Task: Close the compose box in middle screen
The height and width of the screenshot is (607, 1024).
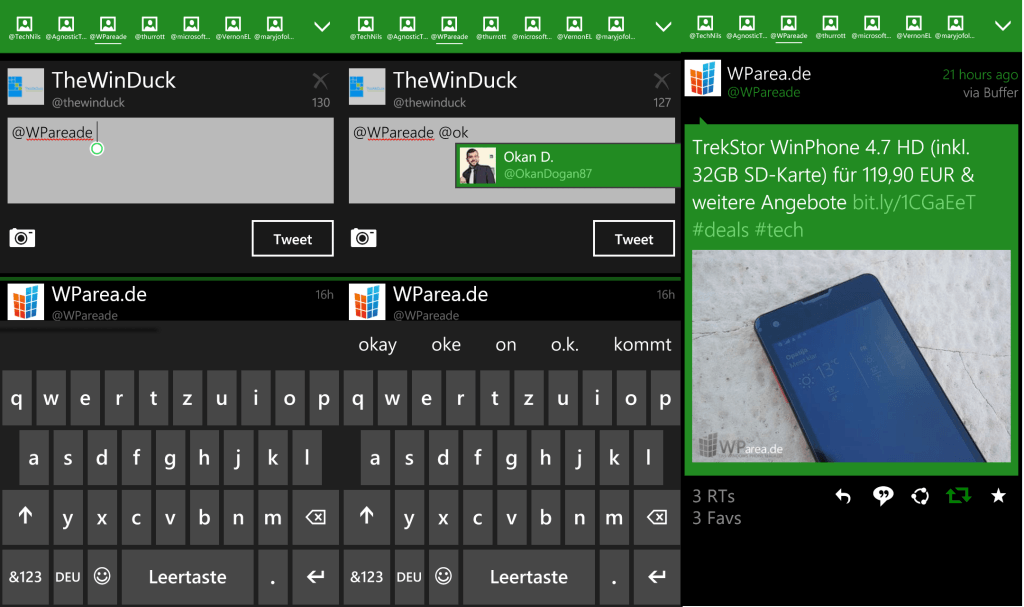Action: click(662, 81)
